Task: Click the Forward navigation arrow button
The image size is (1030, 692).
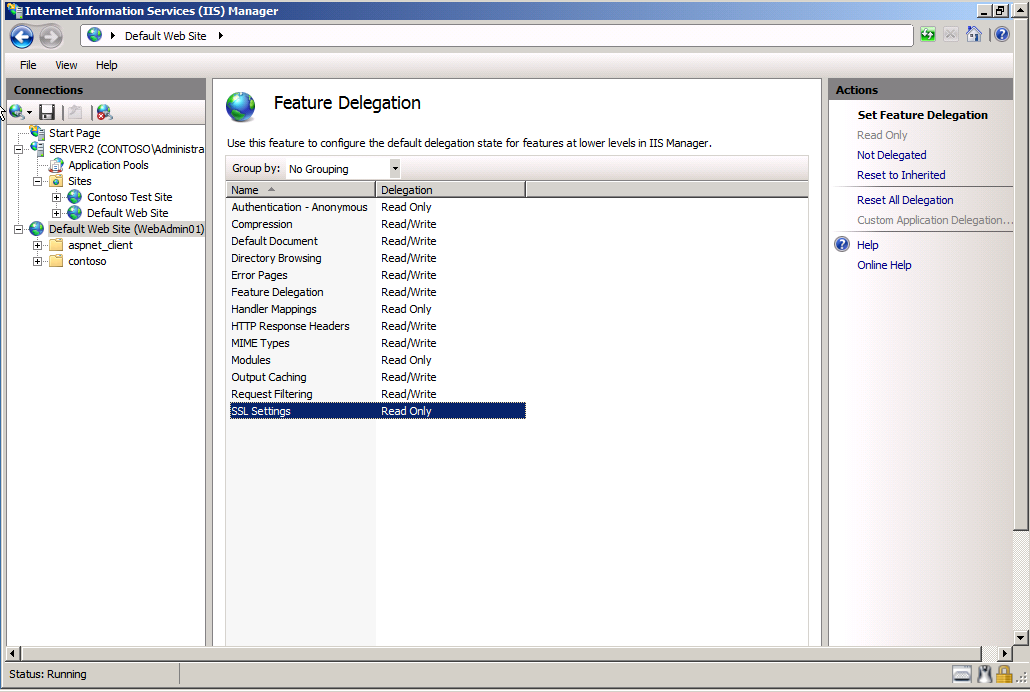Action: 51,36
